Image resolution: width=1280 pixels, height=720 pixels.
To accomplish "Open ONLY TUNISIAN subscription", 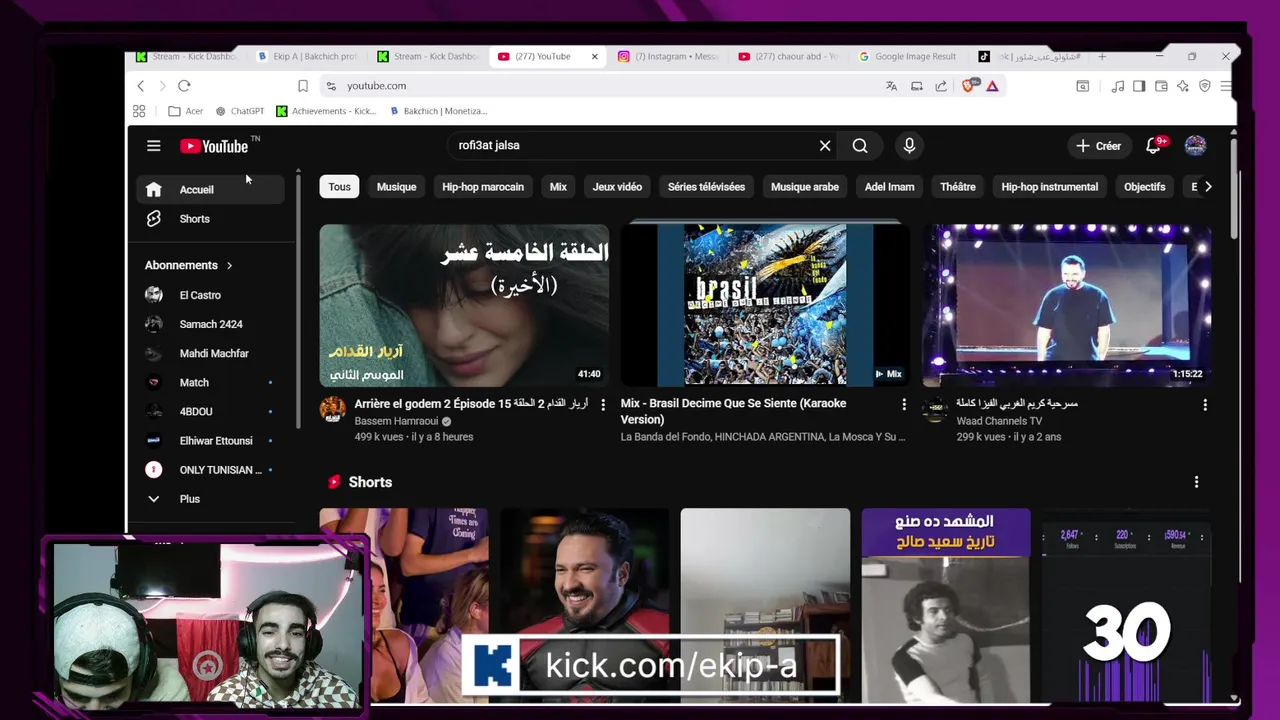I will (x=210, y=470).
